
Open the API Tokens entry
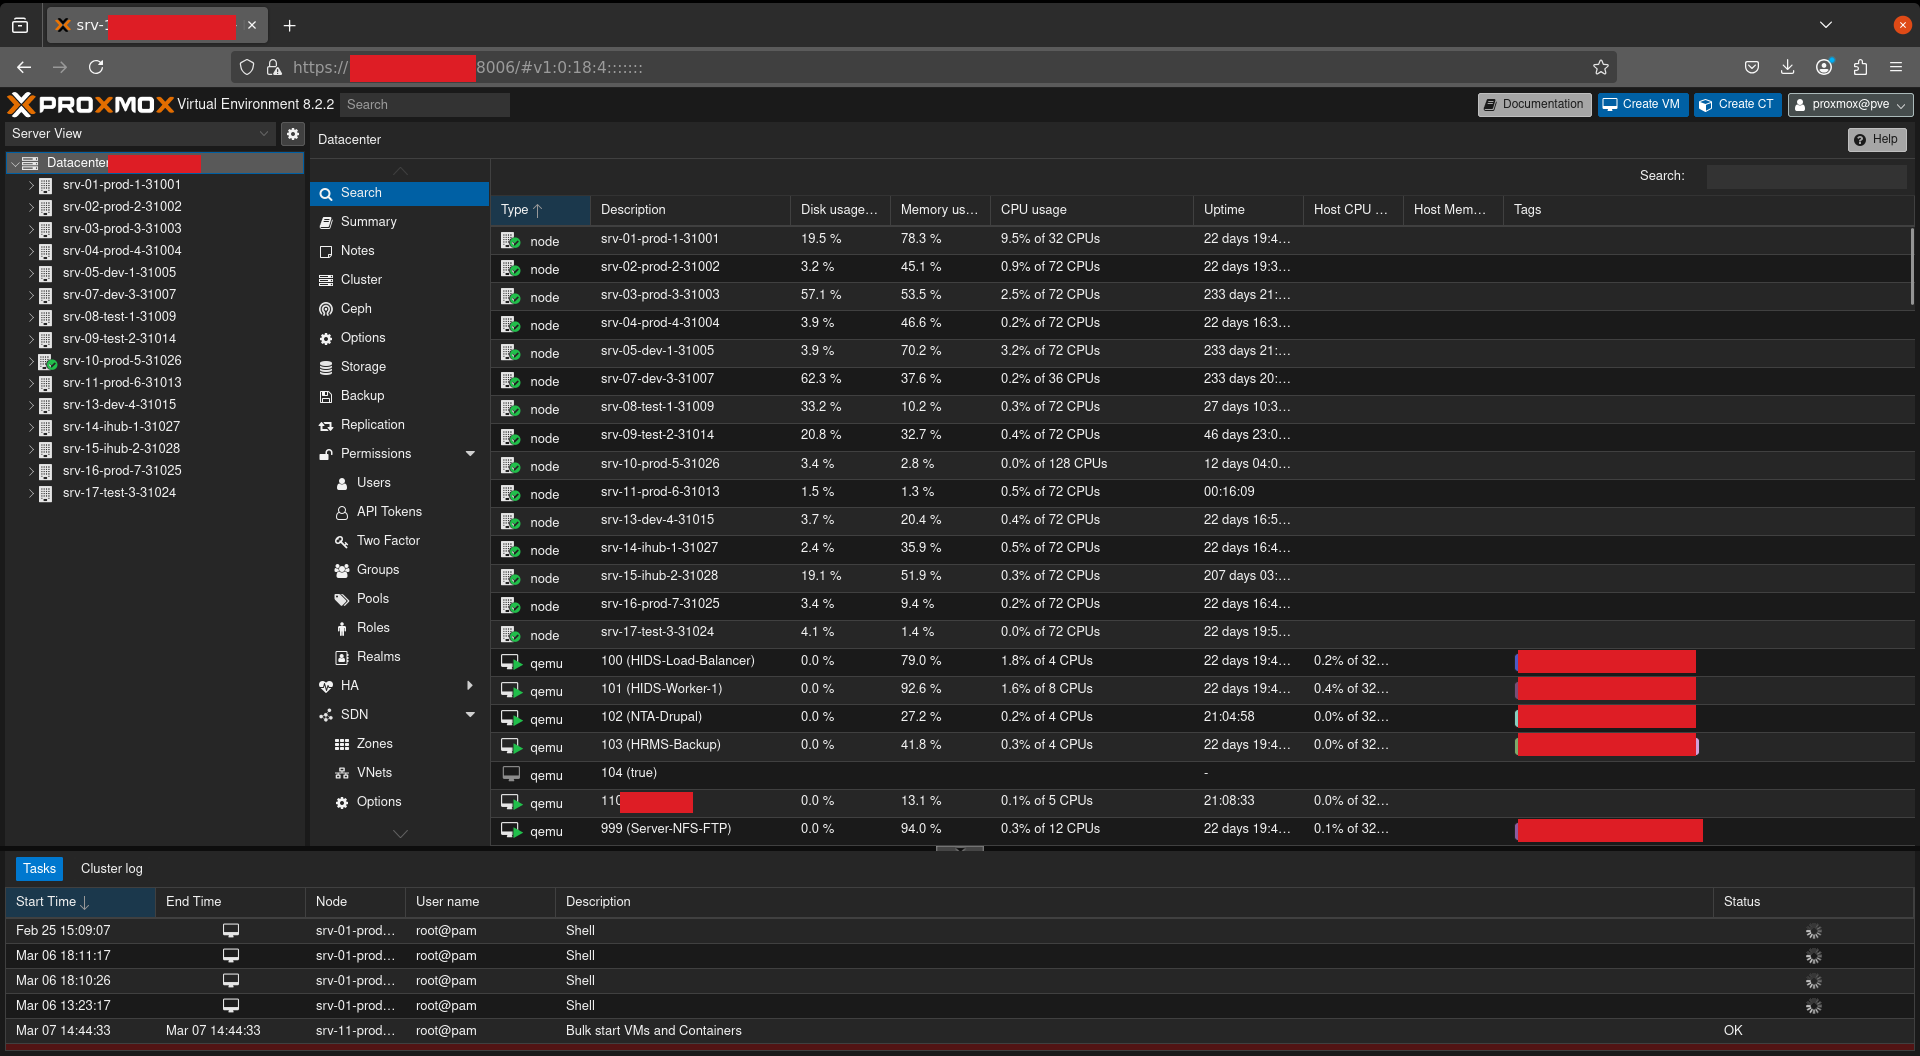[x=399, y=512]
